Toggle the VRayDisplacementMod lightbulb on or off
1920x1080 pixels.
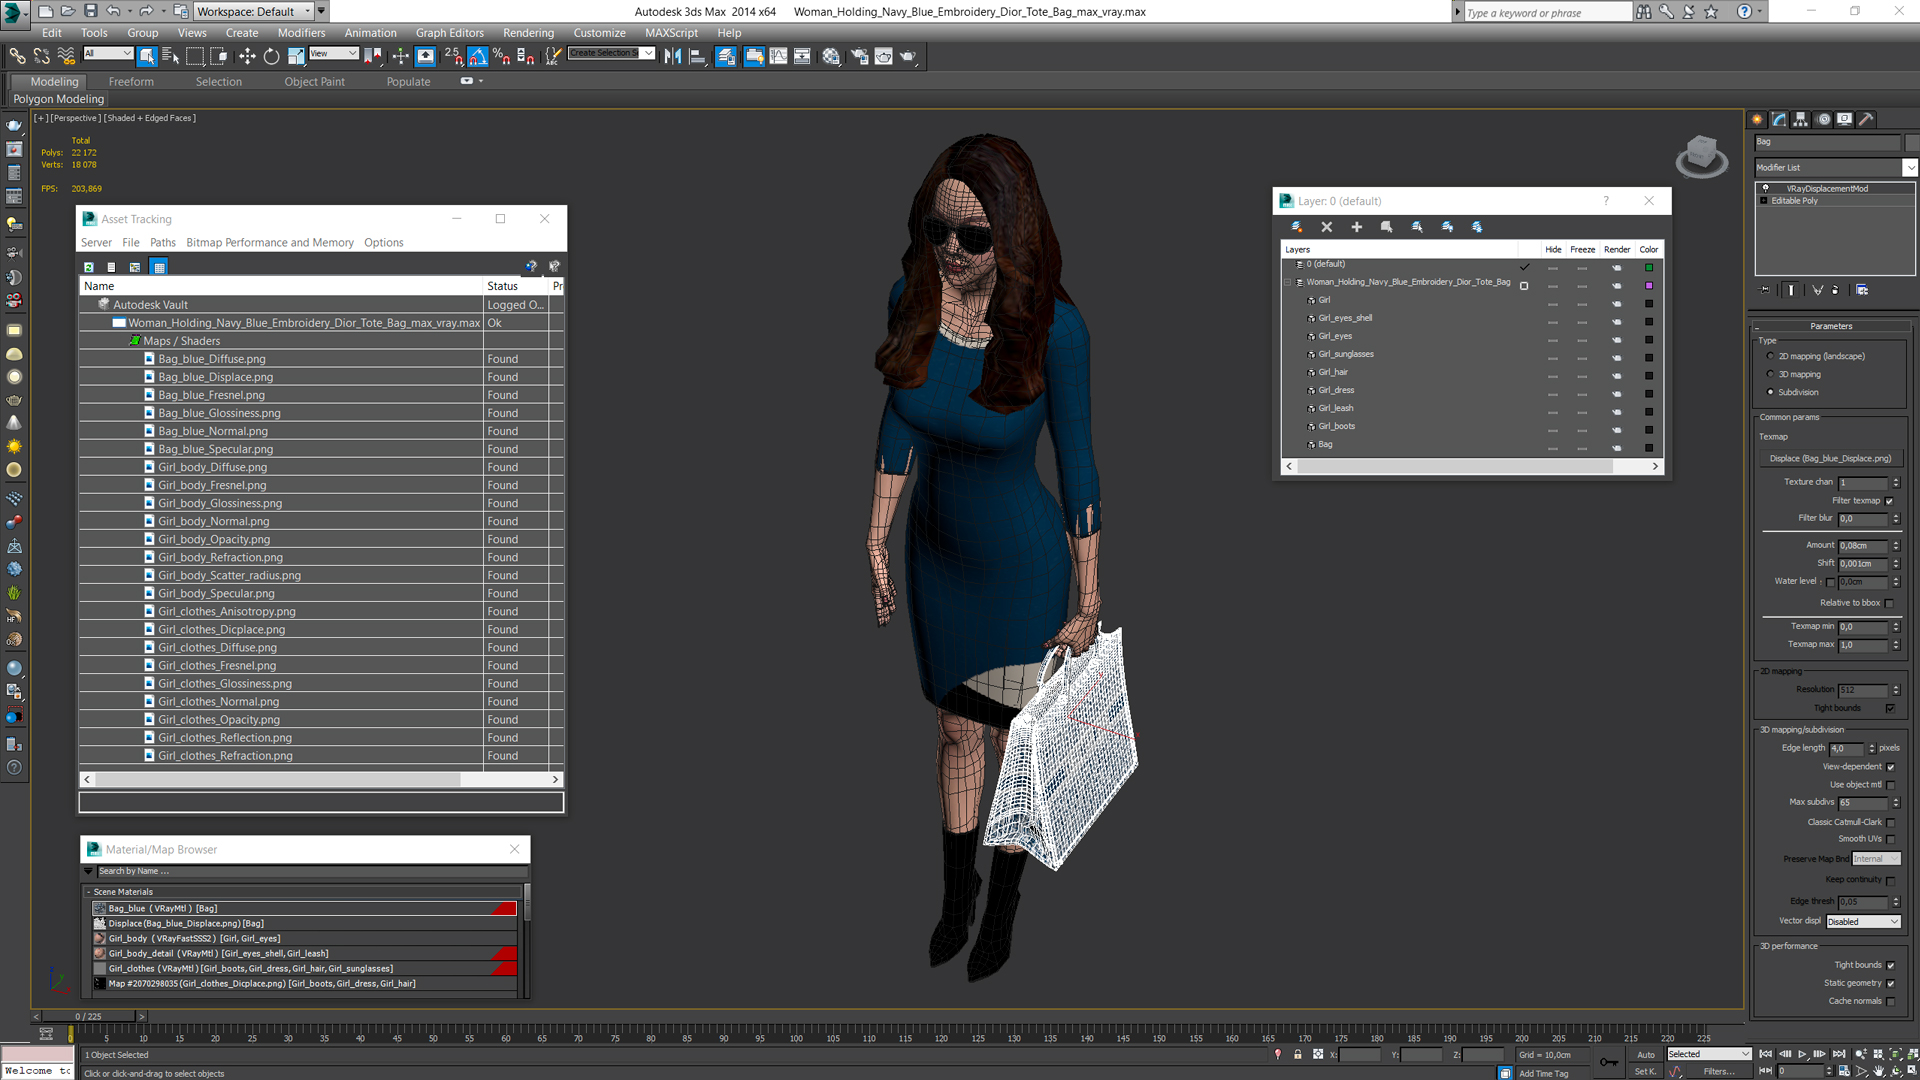(1765, 188)
